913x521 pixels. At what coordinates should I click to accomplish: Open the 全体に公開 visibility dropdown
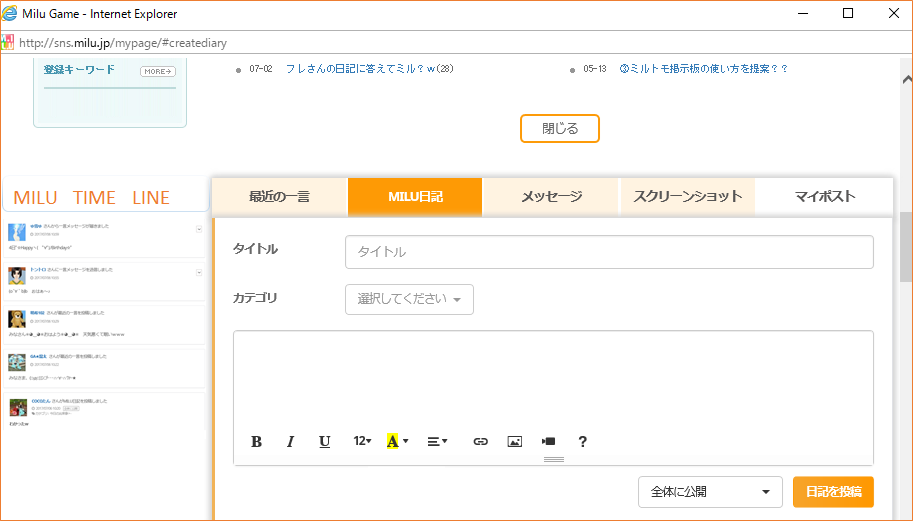click(710, 492)
